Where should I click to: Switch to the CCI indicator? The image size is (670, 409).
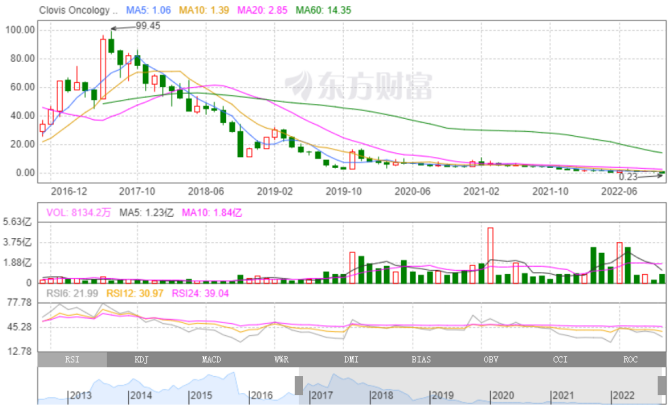click(x=561, y=357)
